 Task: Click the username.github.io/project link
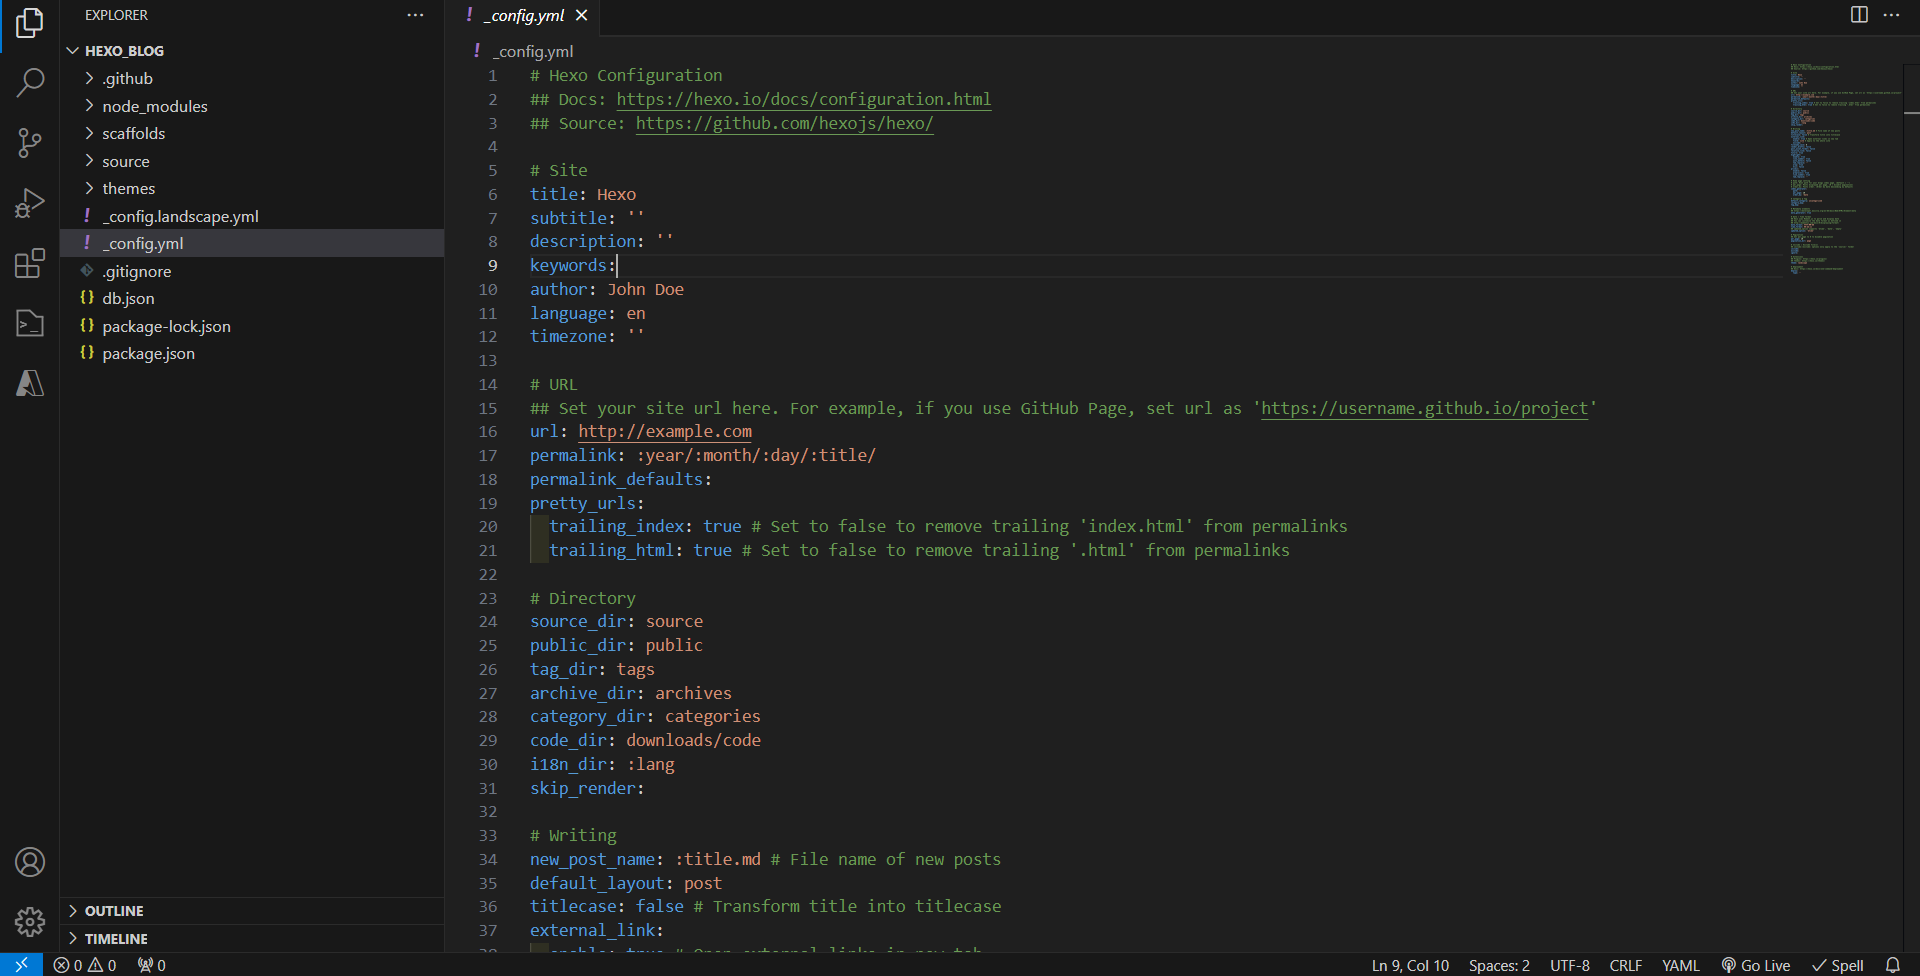coord(1424,408)
